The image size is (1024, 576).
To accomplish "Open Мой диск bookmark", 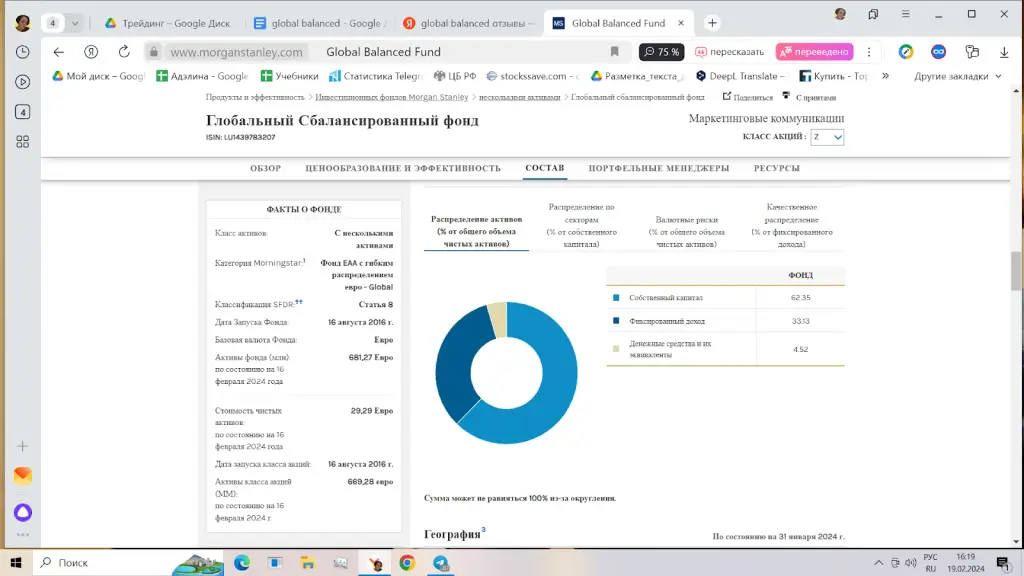I will [x=98, y=76].
